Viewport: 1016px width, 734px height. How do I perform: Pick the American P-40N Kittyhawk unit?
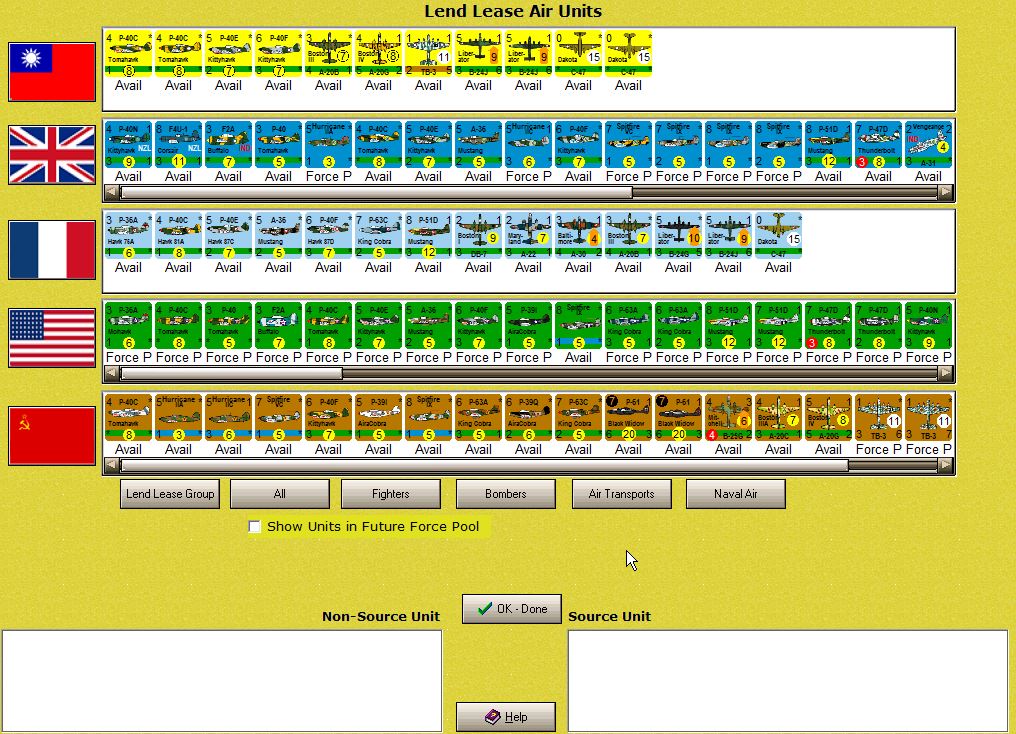[x=929, y=326]
